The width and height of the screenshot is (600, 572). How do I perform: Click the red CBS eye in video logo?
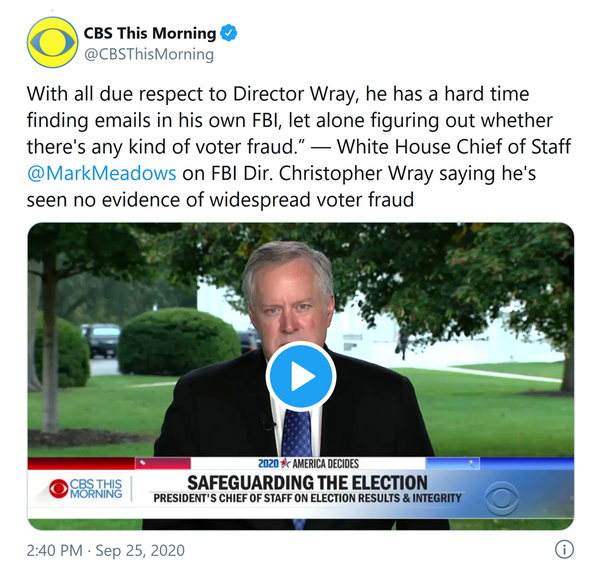click(x=59, y=489)
